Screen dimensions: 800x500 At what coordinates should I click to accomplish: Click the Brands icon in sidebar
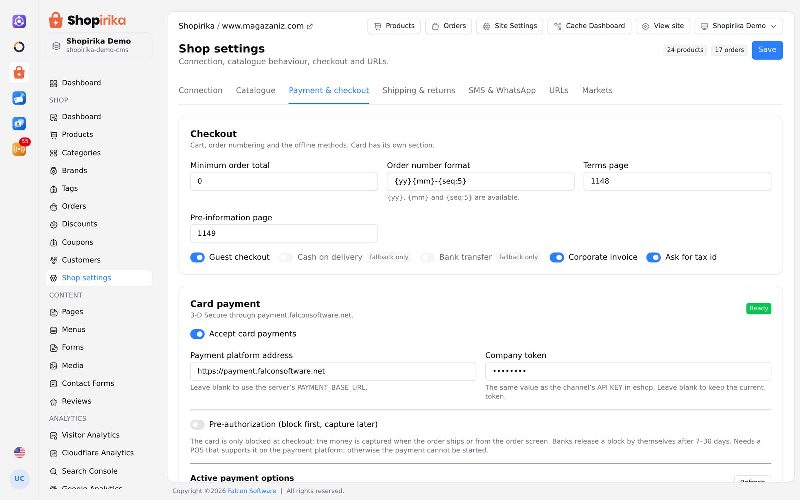click(53, 171)
